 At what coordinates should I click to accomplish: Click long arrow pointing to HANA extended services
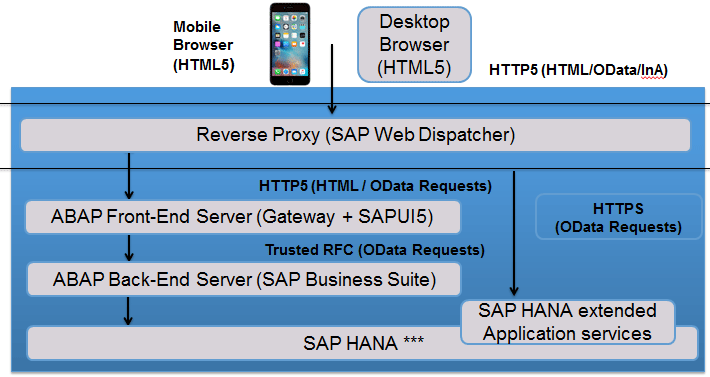click(514, 234)
